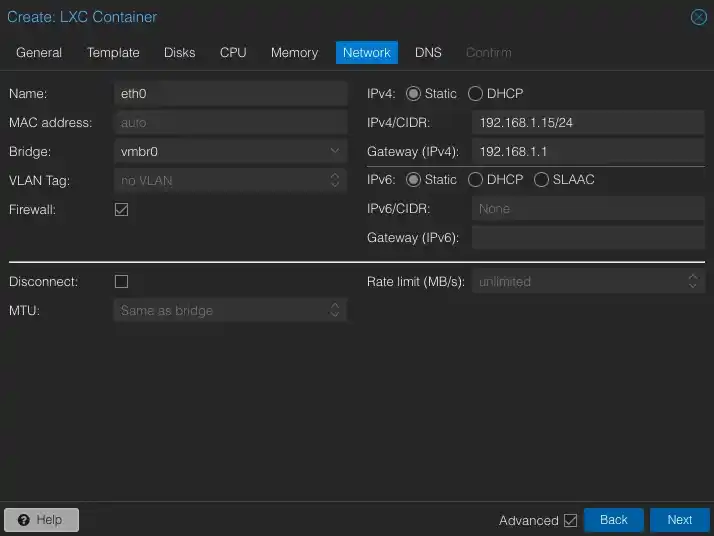Viewport: 714px width, 536px height.
Task: Select IPv4 DHCP radio button
Action: 475,94
